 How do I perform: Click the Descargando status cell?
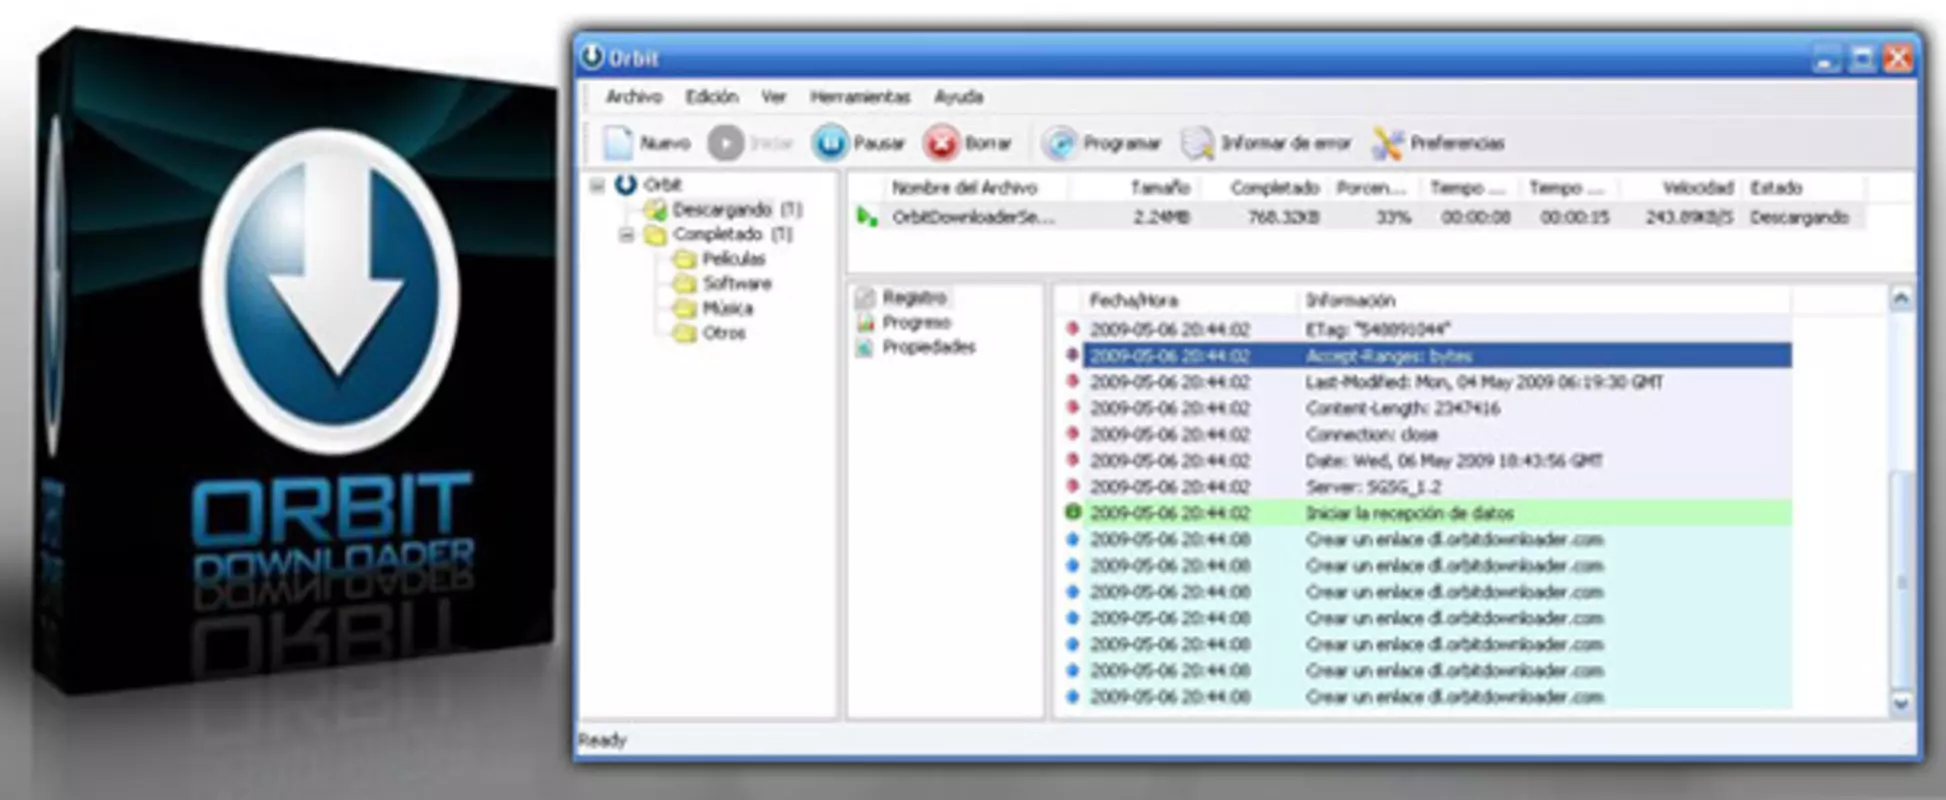(1799, 217)
